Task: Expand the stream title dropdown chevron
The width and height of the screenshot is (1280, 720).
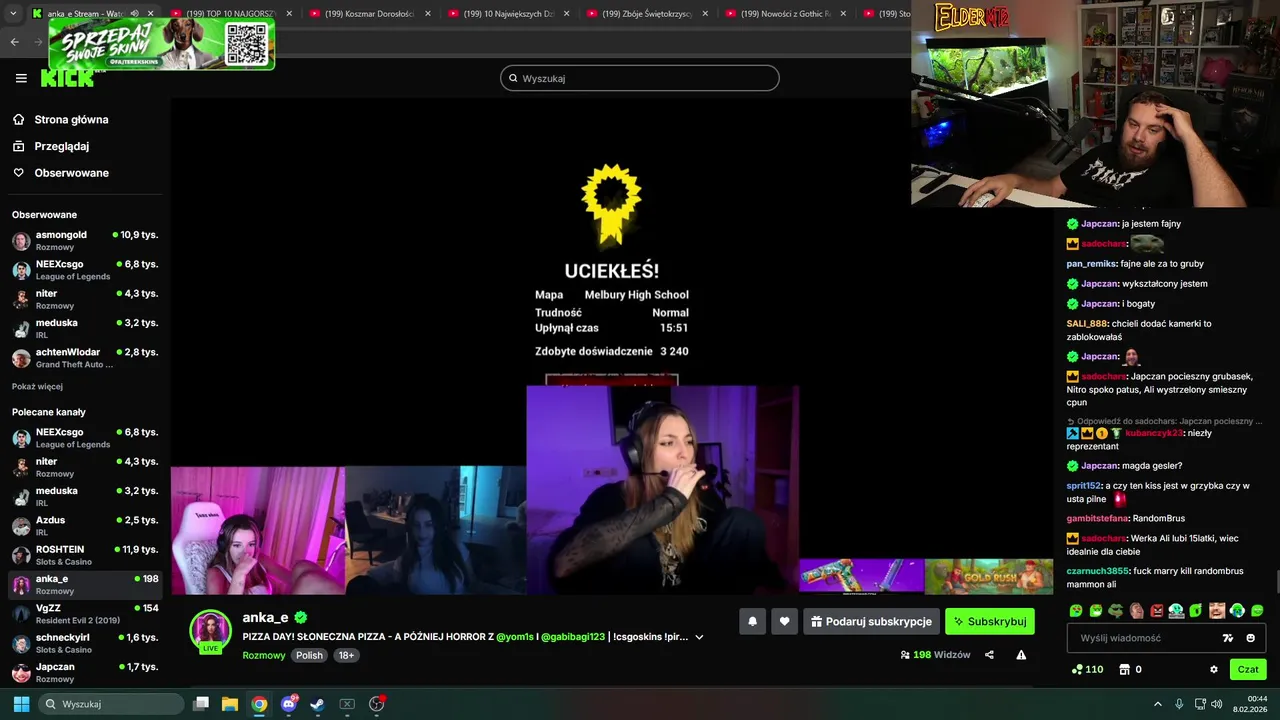Action: coord(699,637)
